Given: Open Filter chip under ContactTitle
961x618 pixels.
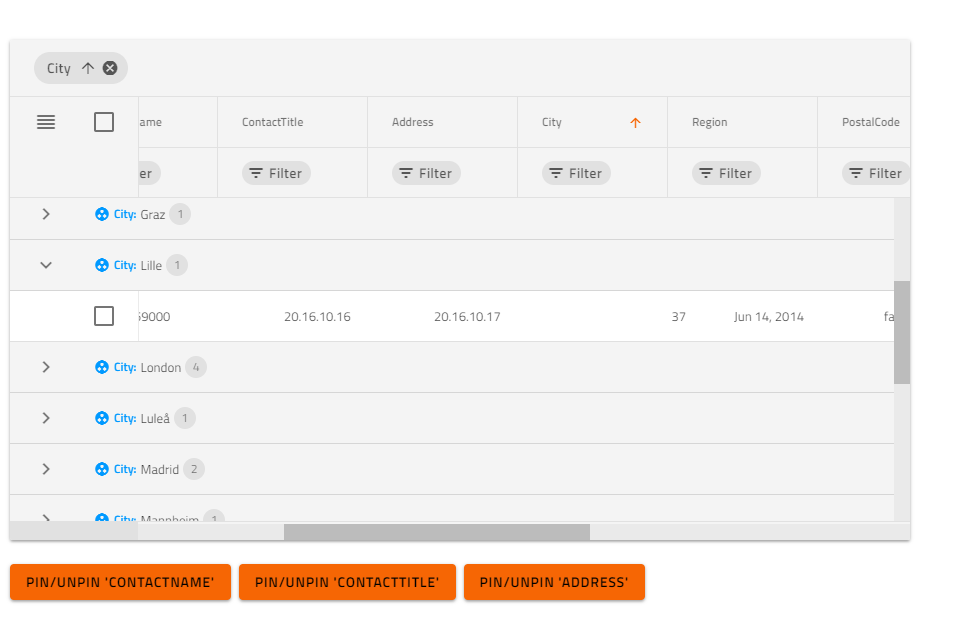Looking at the screenshot, I should pos(276,174).
